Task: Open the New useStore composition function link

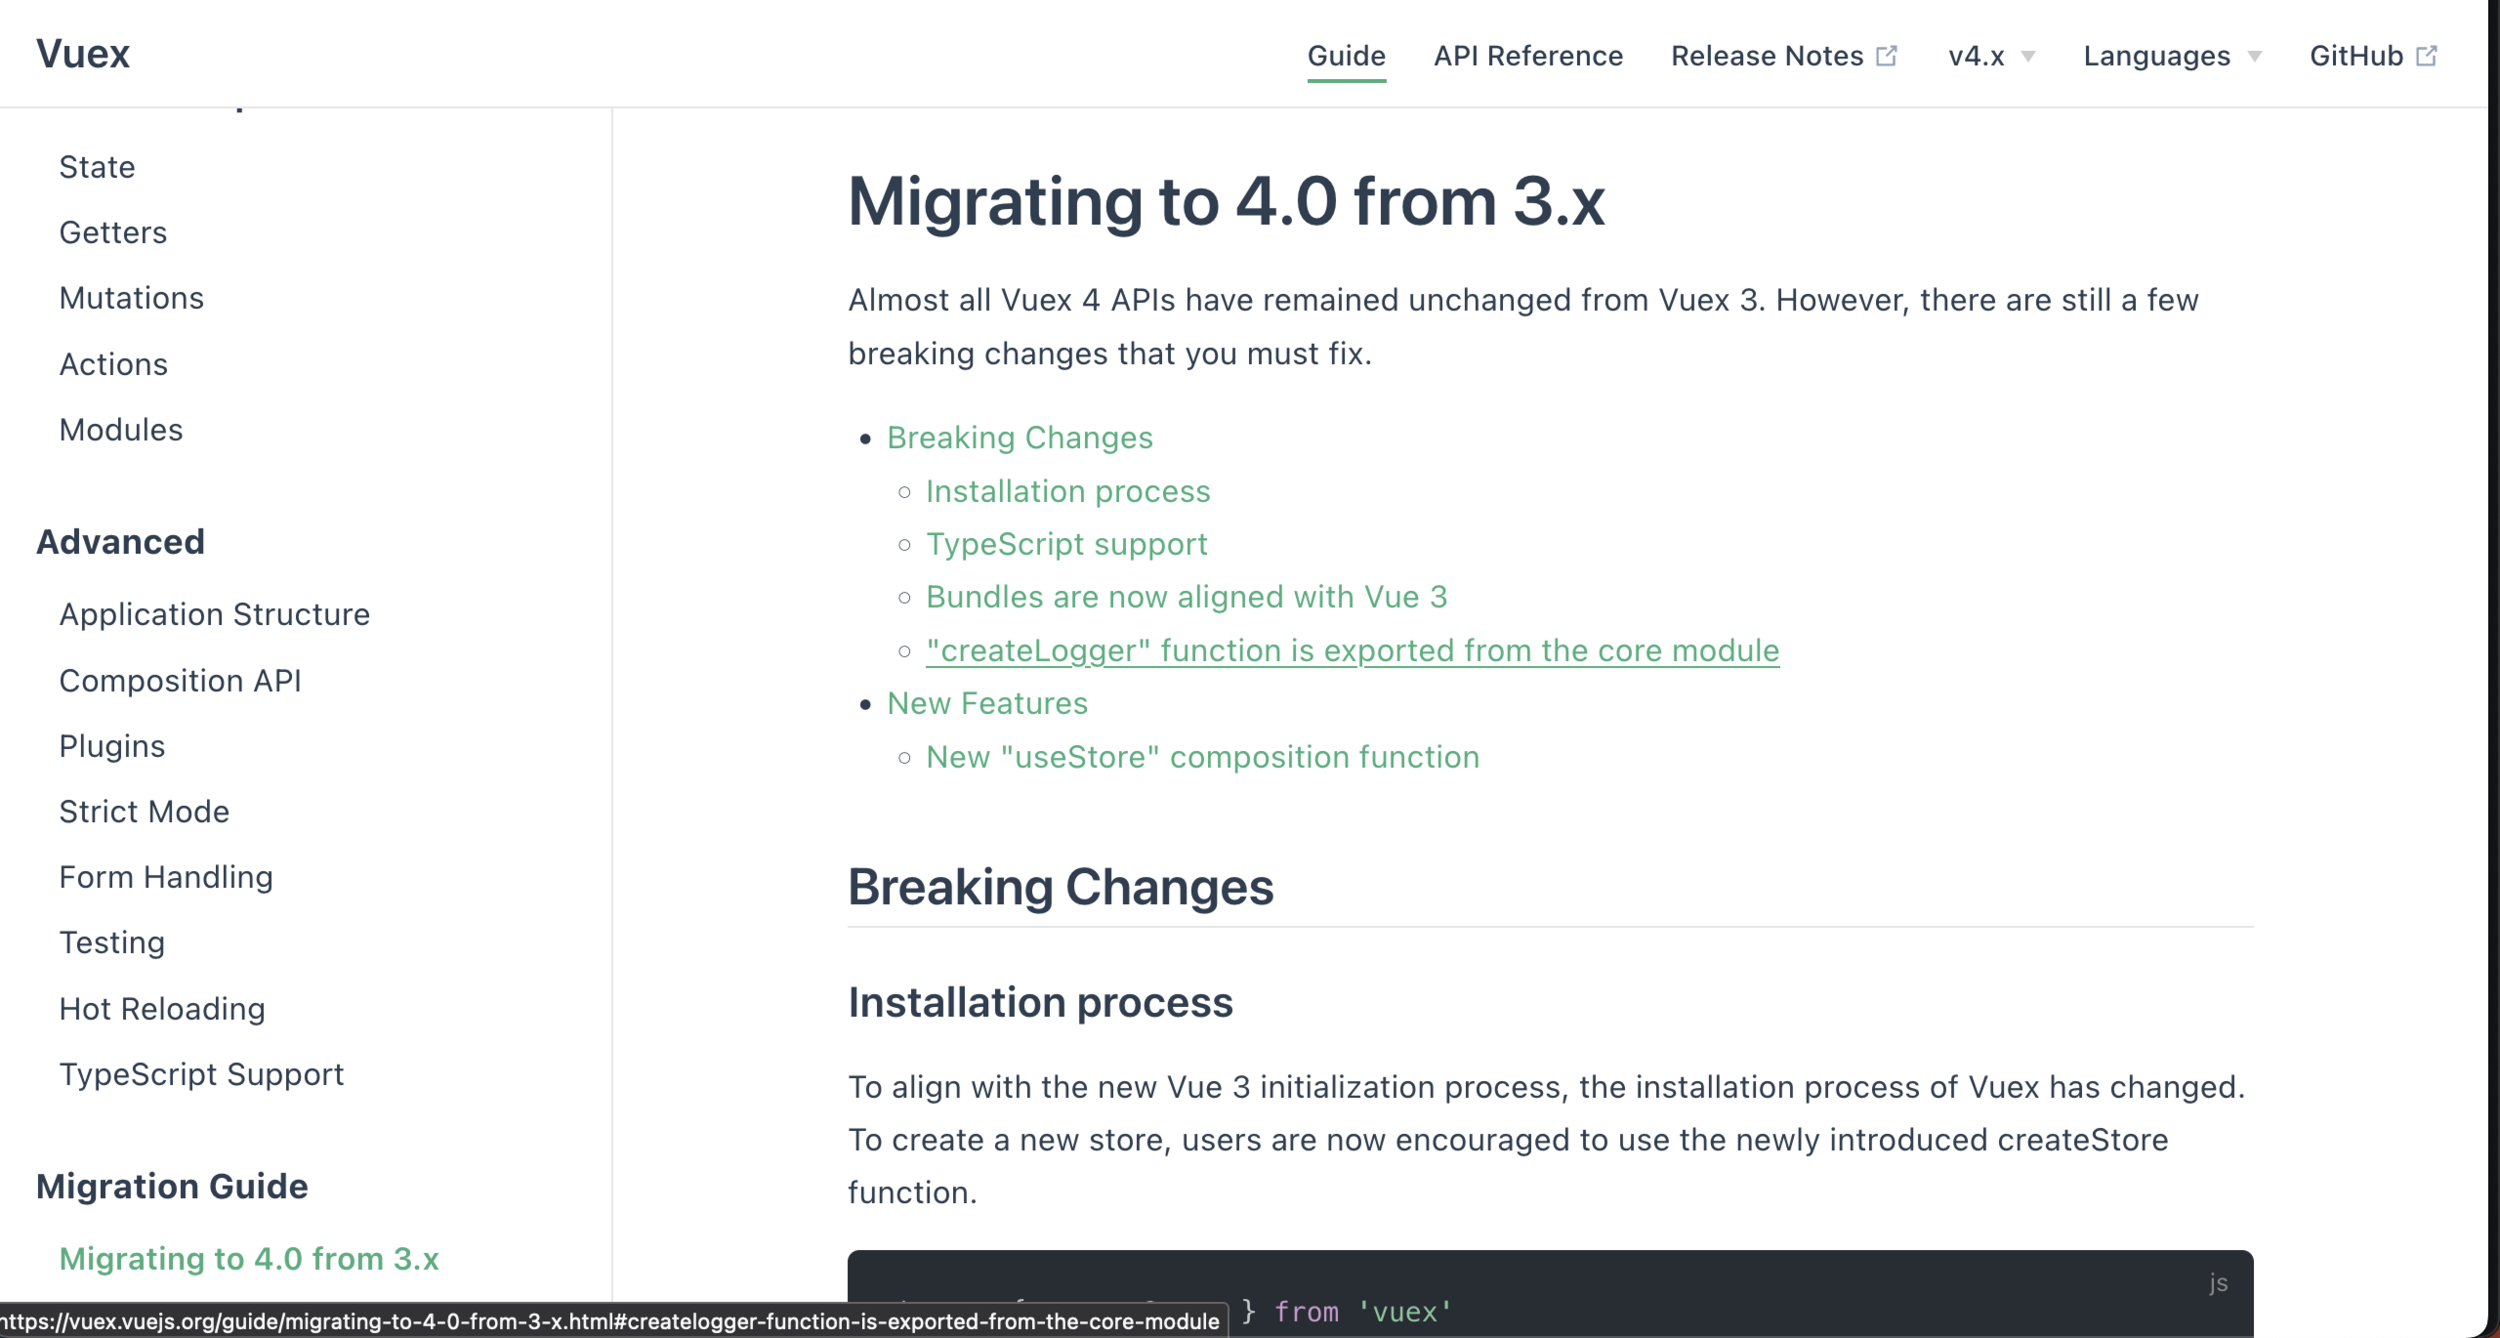Action: click(x=1202, y=757)
